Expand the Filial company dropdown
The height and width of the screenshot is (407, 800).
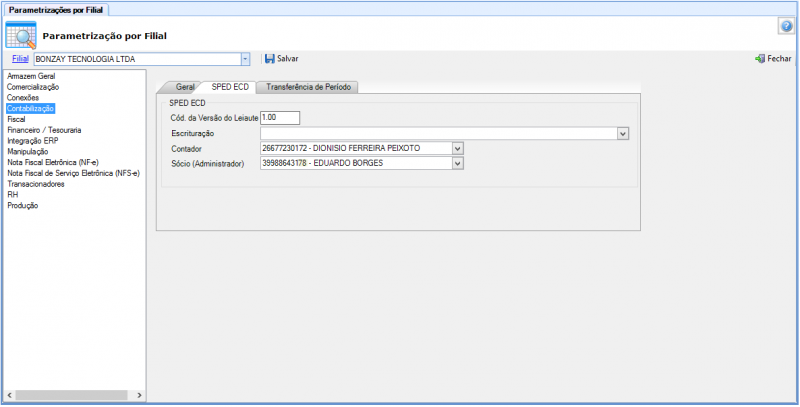coord(245,59)
